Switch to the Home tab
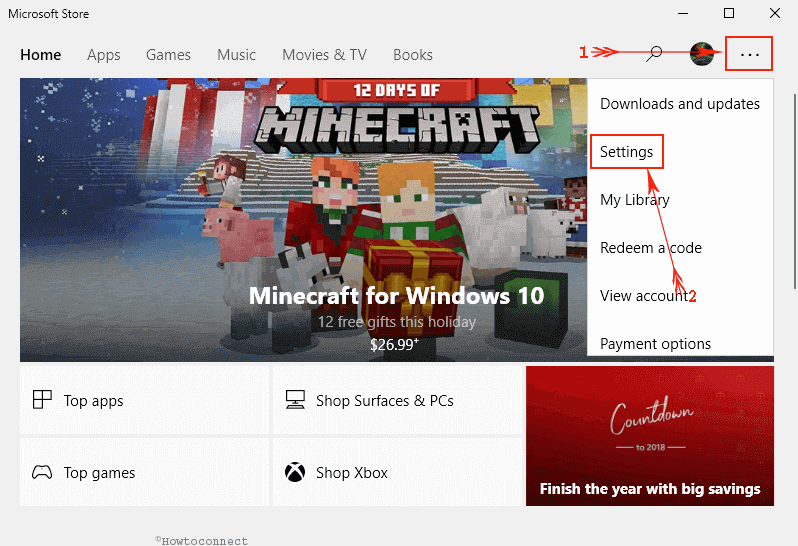798x546 pixels. coord(41,54)
